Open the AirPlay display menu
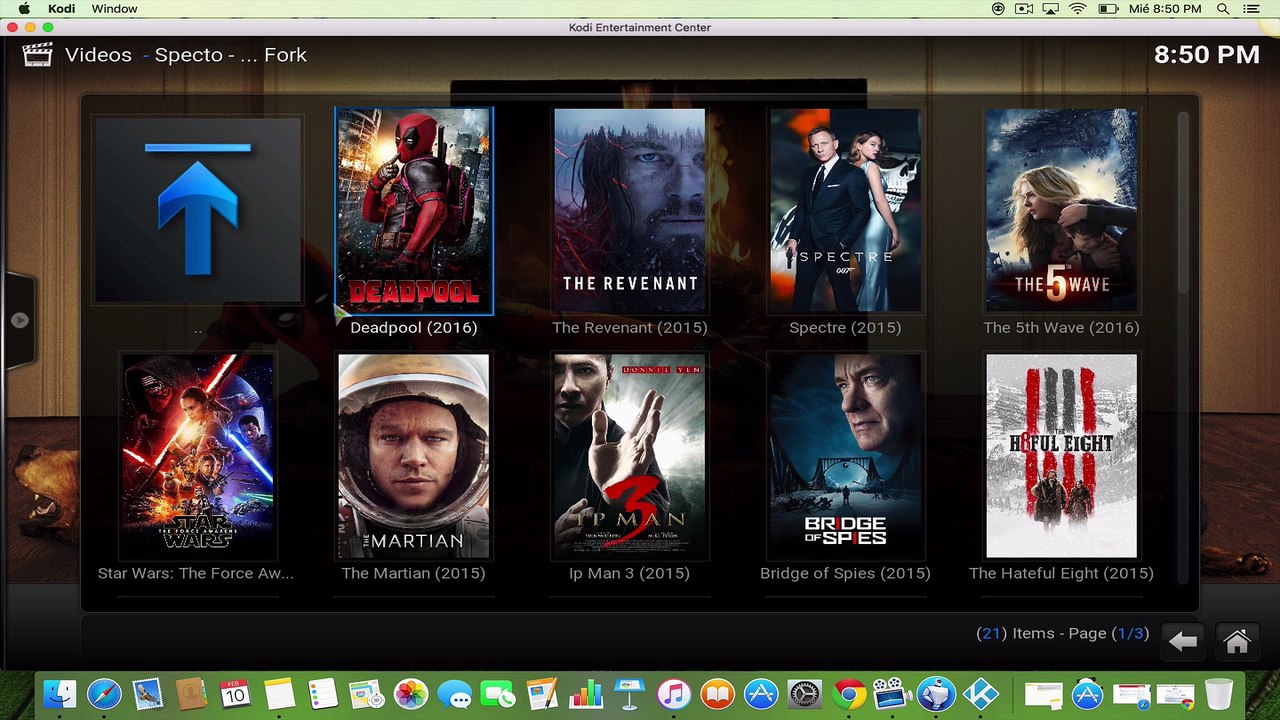The height and width of the screenshot is (720, 1280). pyautogui.click(x=1051, y=9)
